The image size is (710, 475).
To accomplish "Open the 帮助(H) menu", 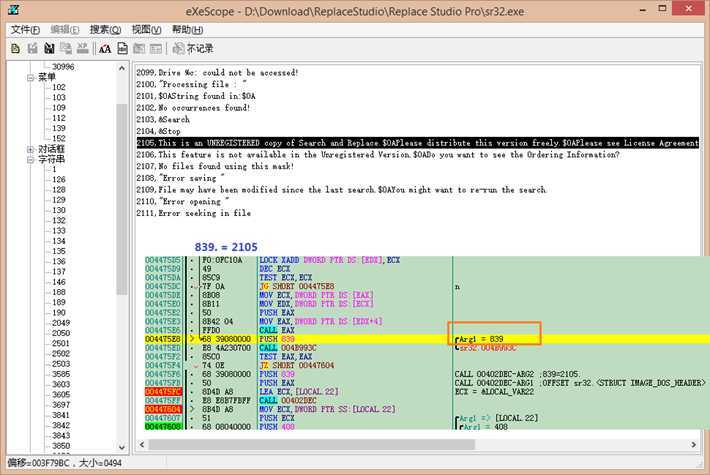I will click(187, 30).
